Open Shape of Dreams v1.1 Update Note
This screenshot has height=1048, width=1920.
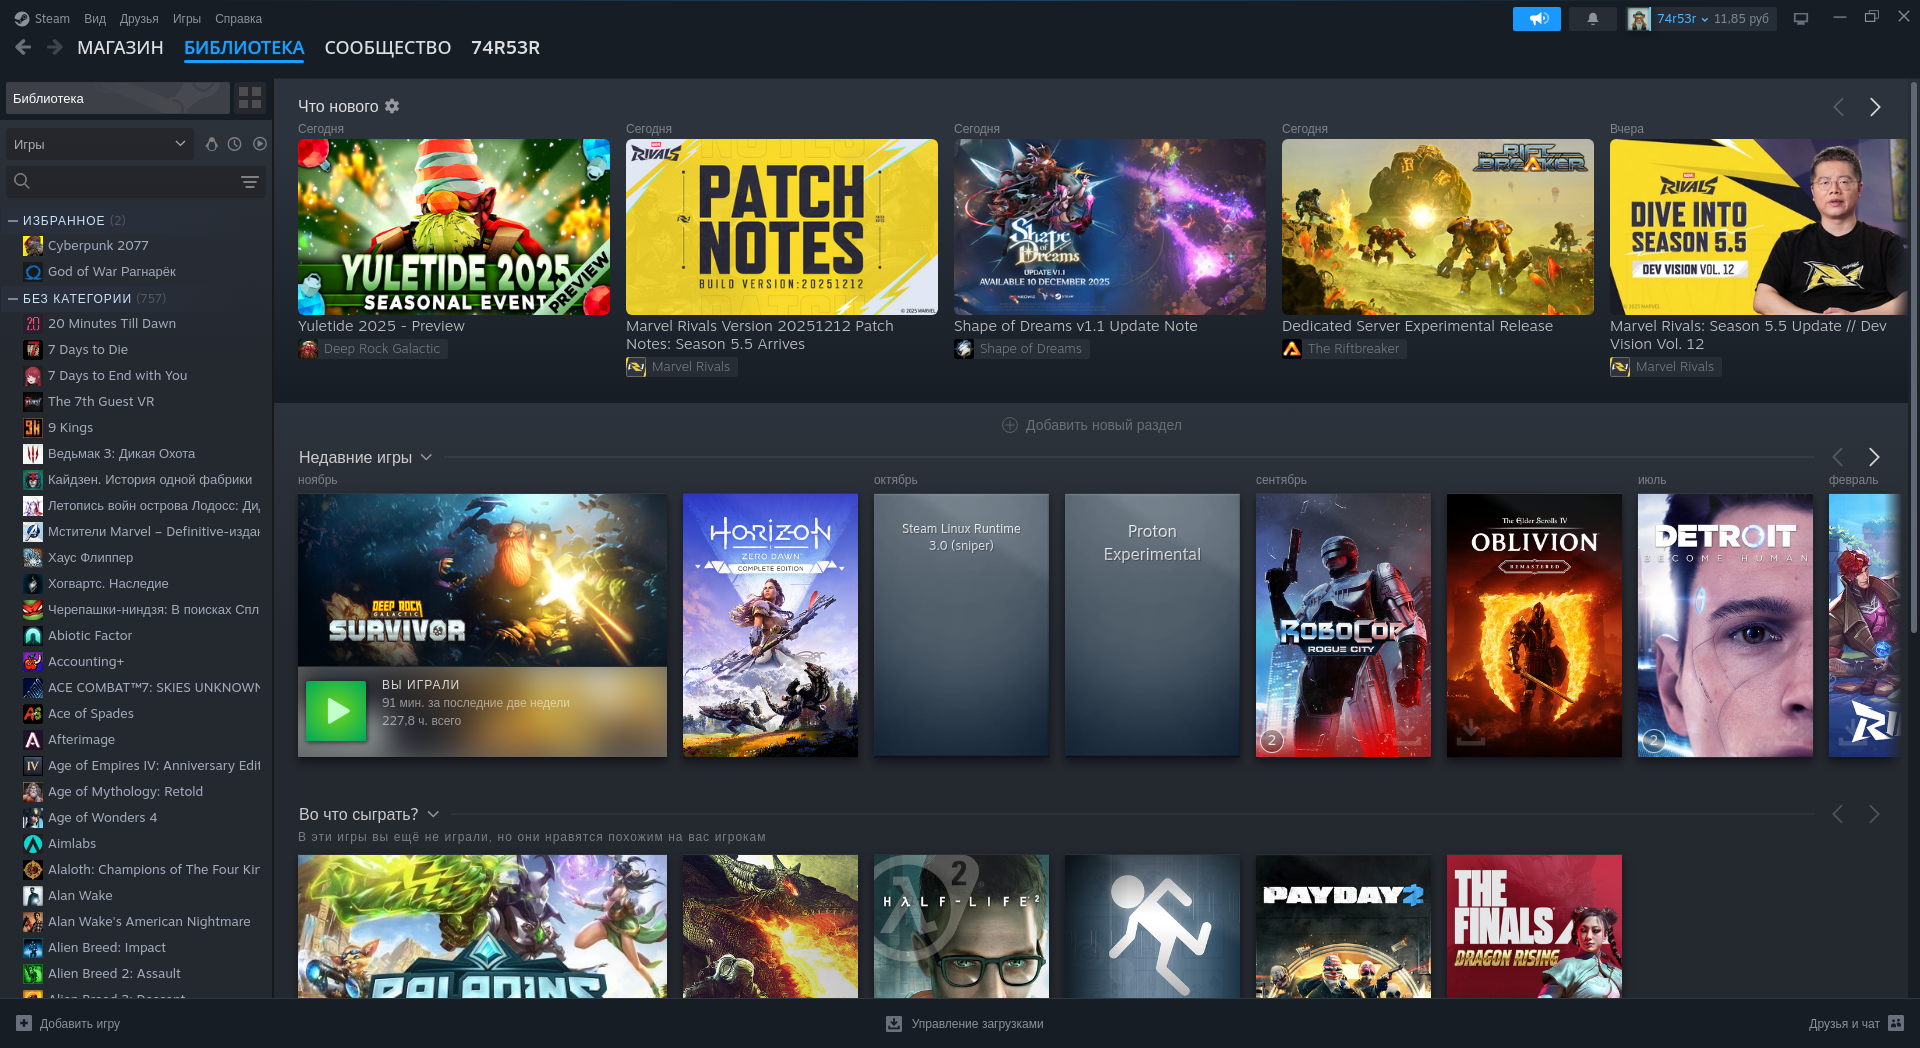coord(1075,326)
